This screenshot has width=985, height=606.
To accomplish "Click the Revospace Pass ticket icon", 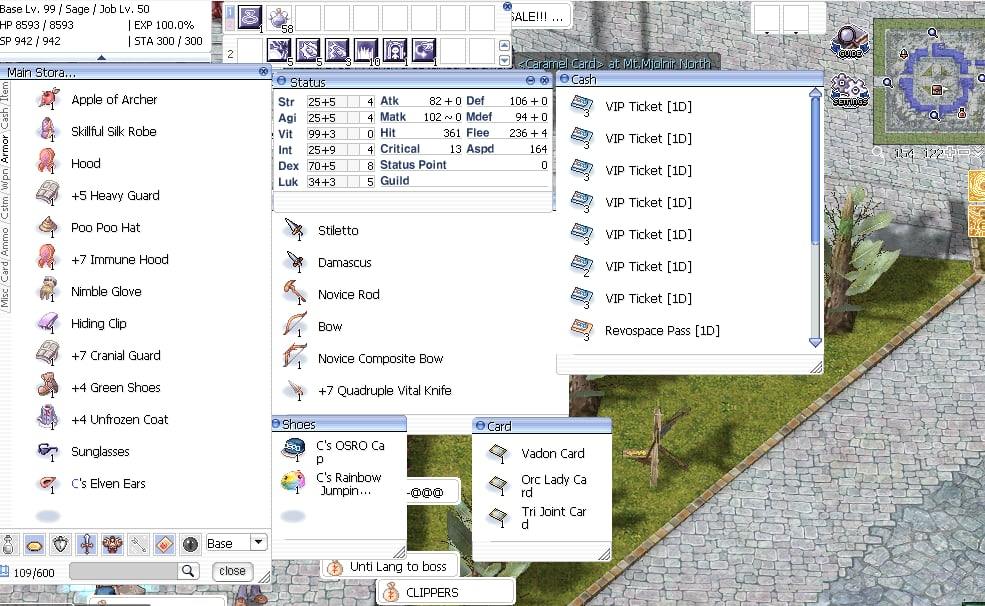I will (x=582, y=330).
